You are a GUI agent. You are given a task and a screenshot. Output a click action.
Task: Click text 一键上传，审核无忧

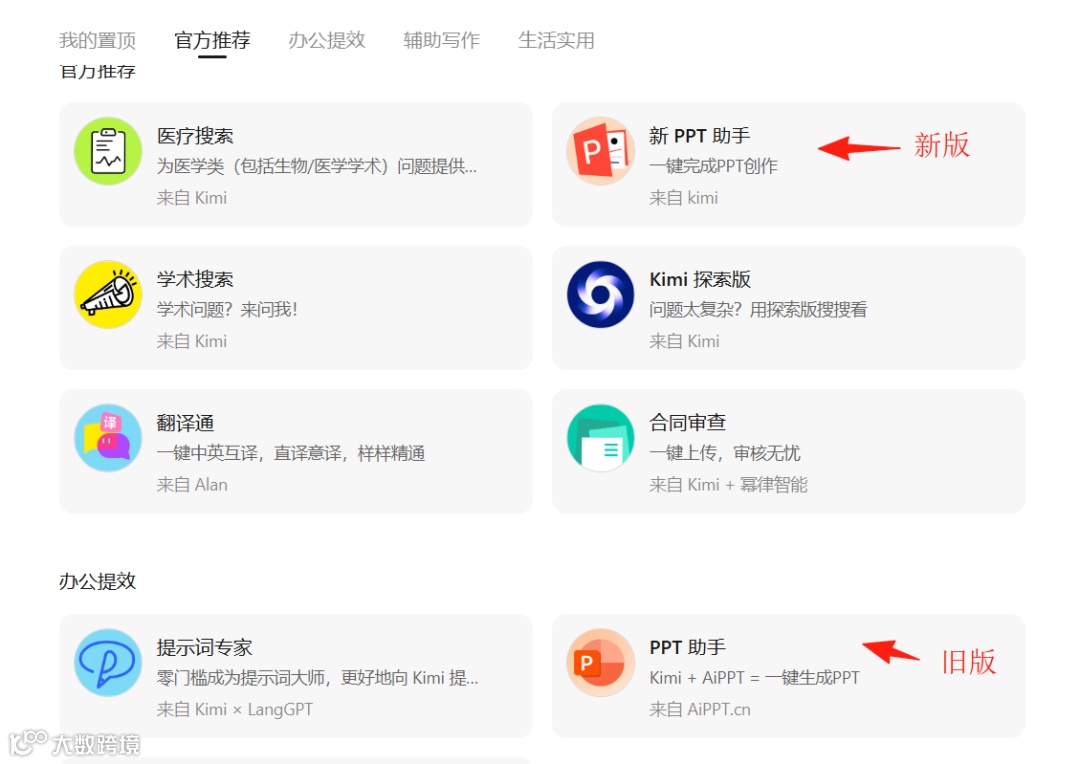click(x=725, y=453)
